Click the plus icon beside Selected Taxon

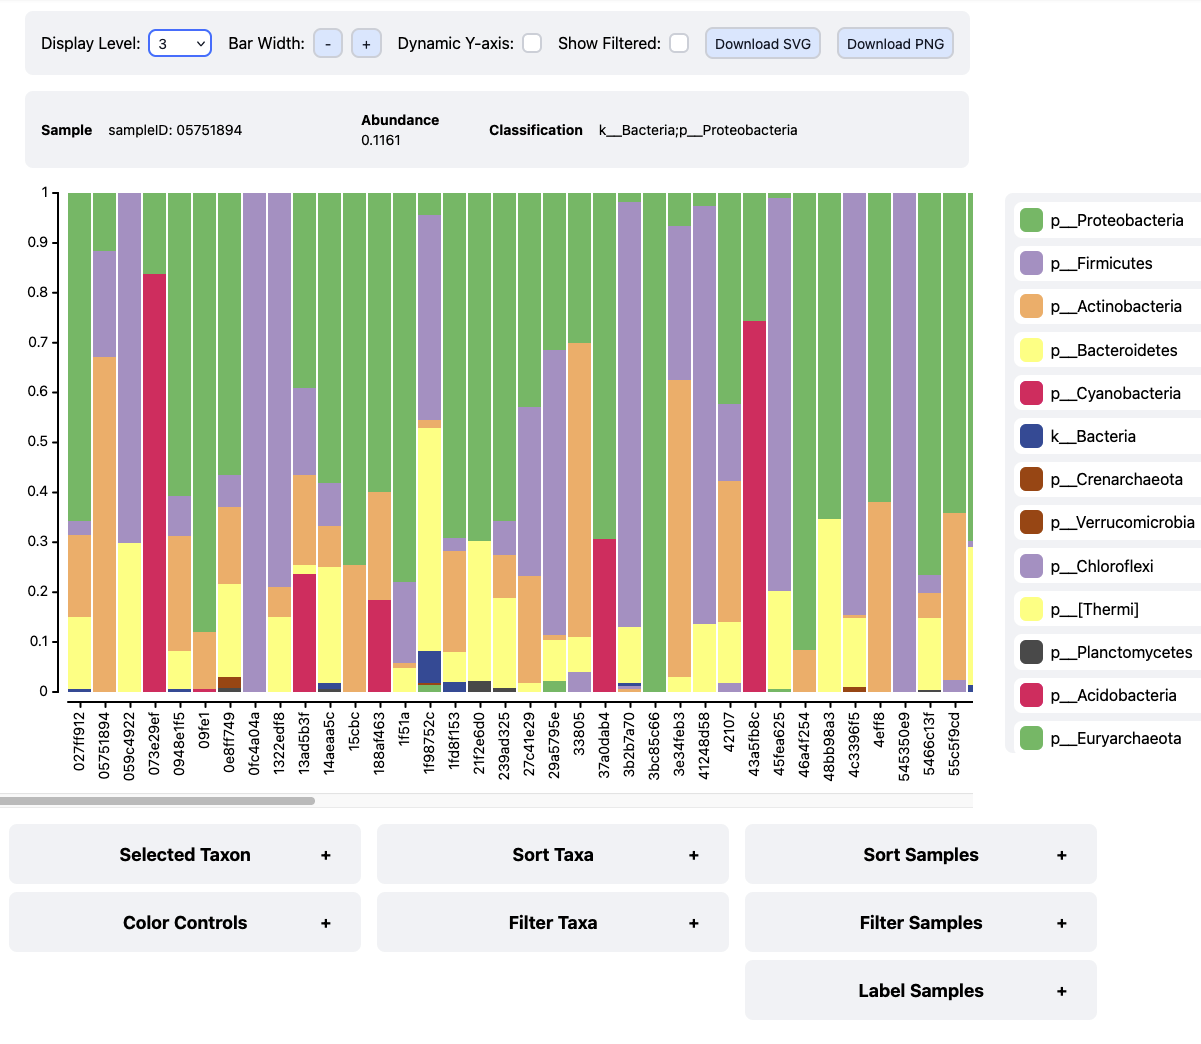click(325, 855)
